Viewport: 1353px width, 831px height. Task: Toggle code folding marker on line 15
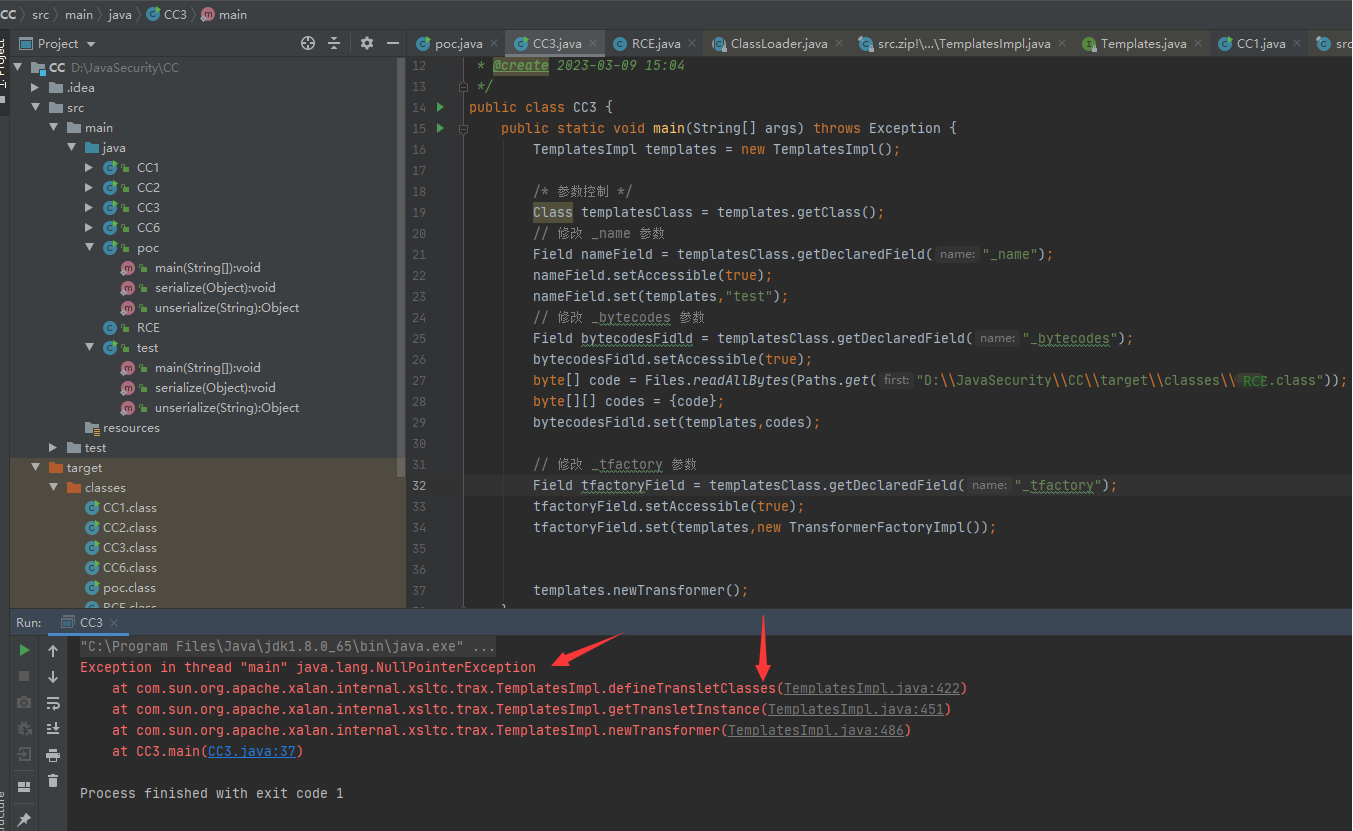(x=463, y=129)
